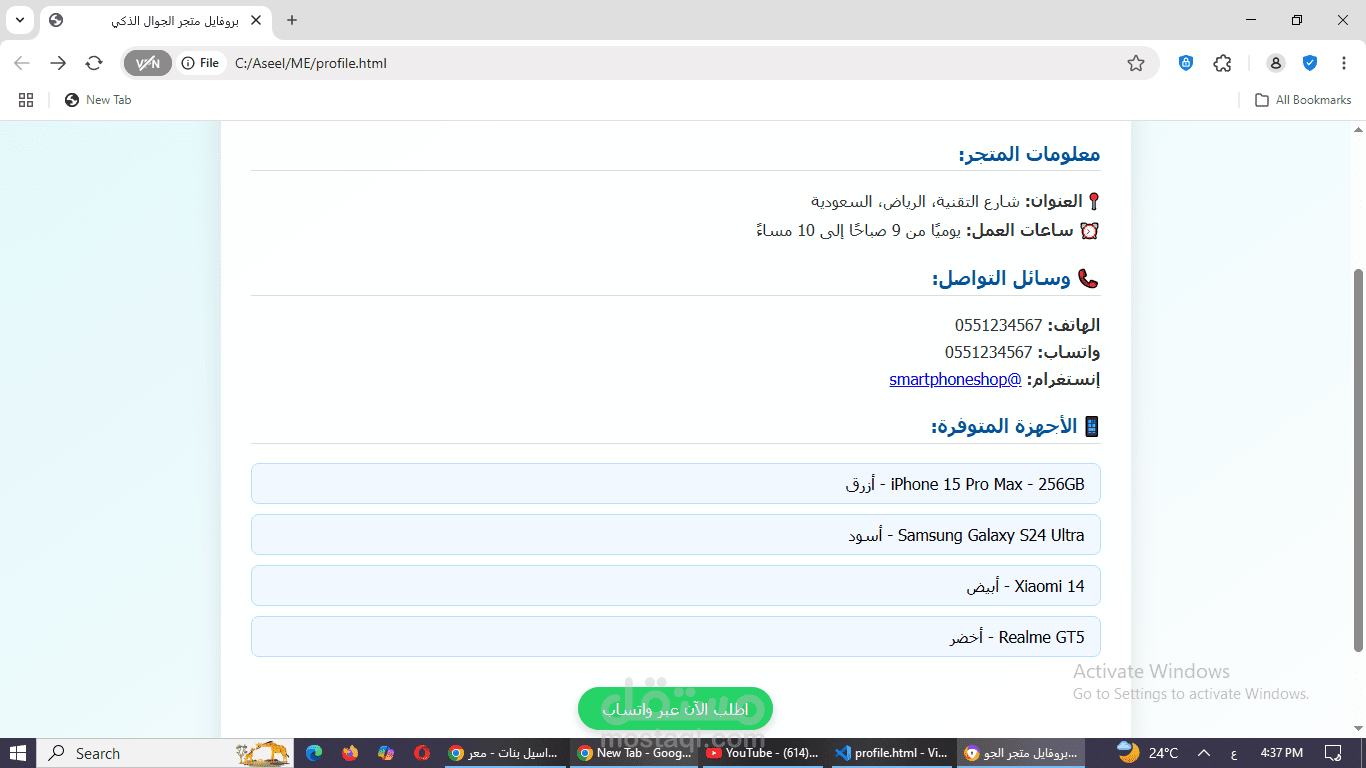
Task: Select the Realme GT5 device item
Action: (676, 637)
